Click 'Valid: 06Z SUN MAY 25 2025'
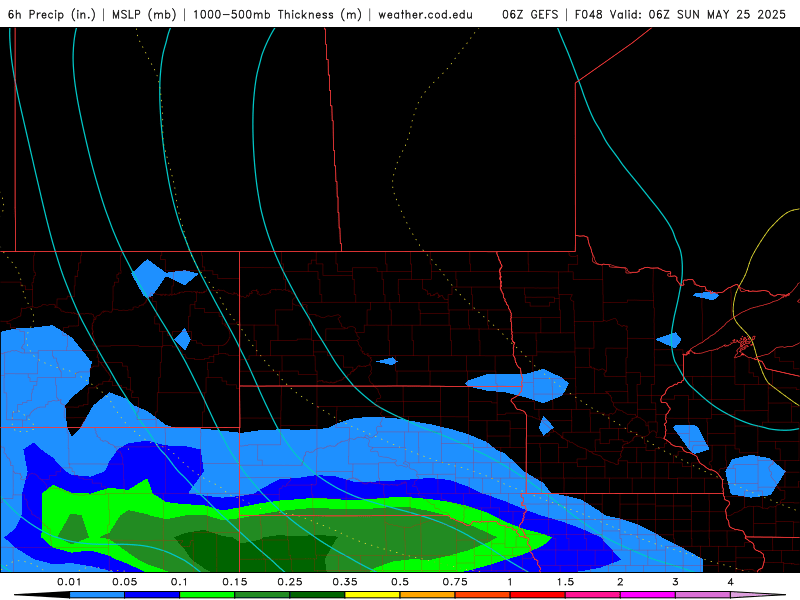 click(x=697, y=15)
